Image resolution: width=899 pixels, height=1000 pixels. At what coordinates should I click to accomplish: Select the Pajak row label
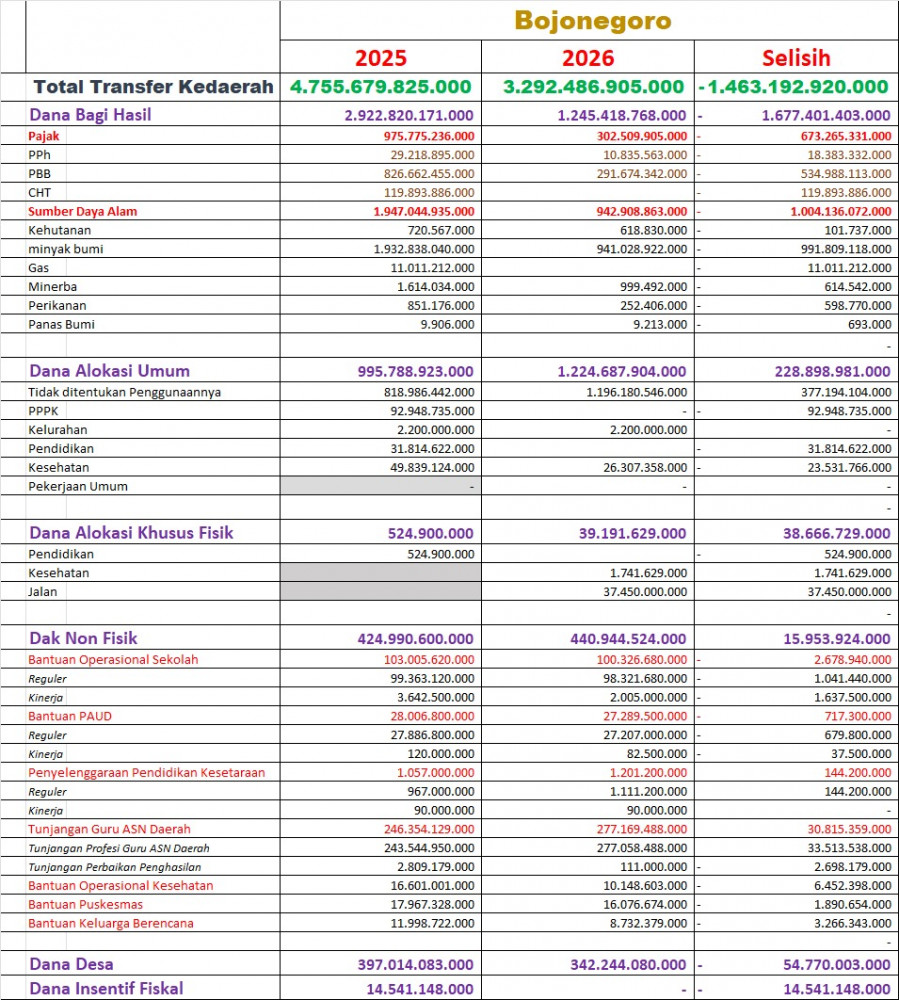pos(43,136)
